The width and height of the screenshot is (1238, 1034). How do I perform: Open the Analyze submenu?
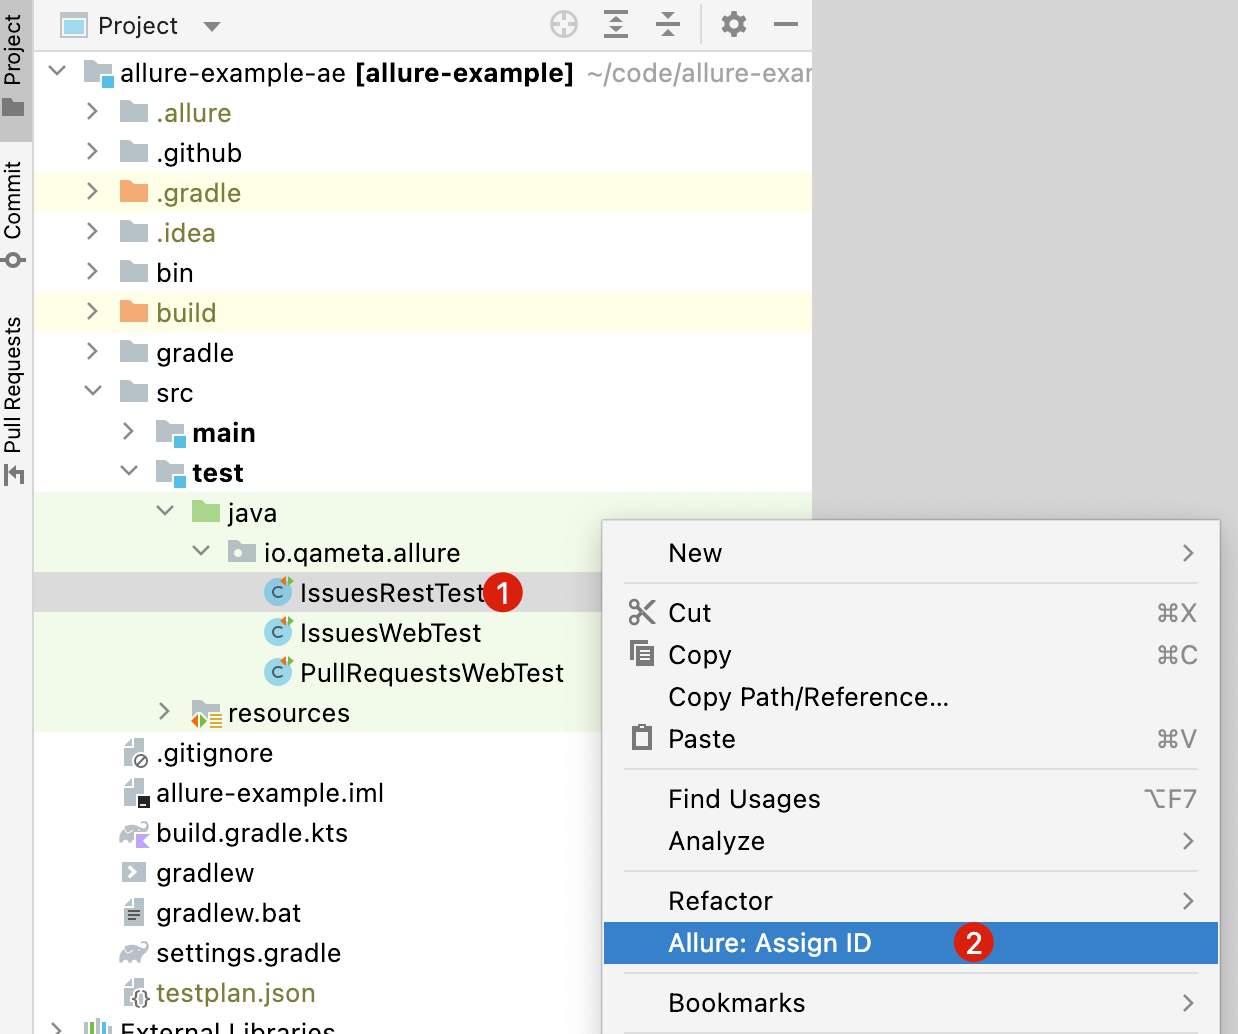911,841
